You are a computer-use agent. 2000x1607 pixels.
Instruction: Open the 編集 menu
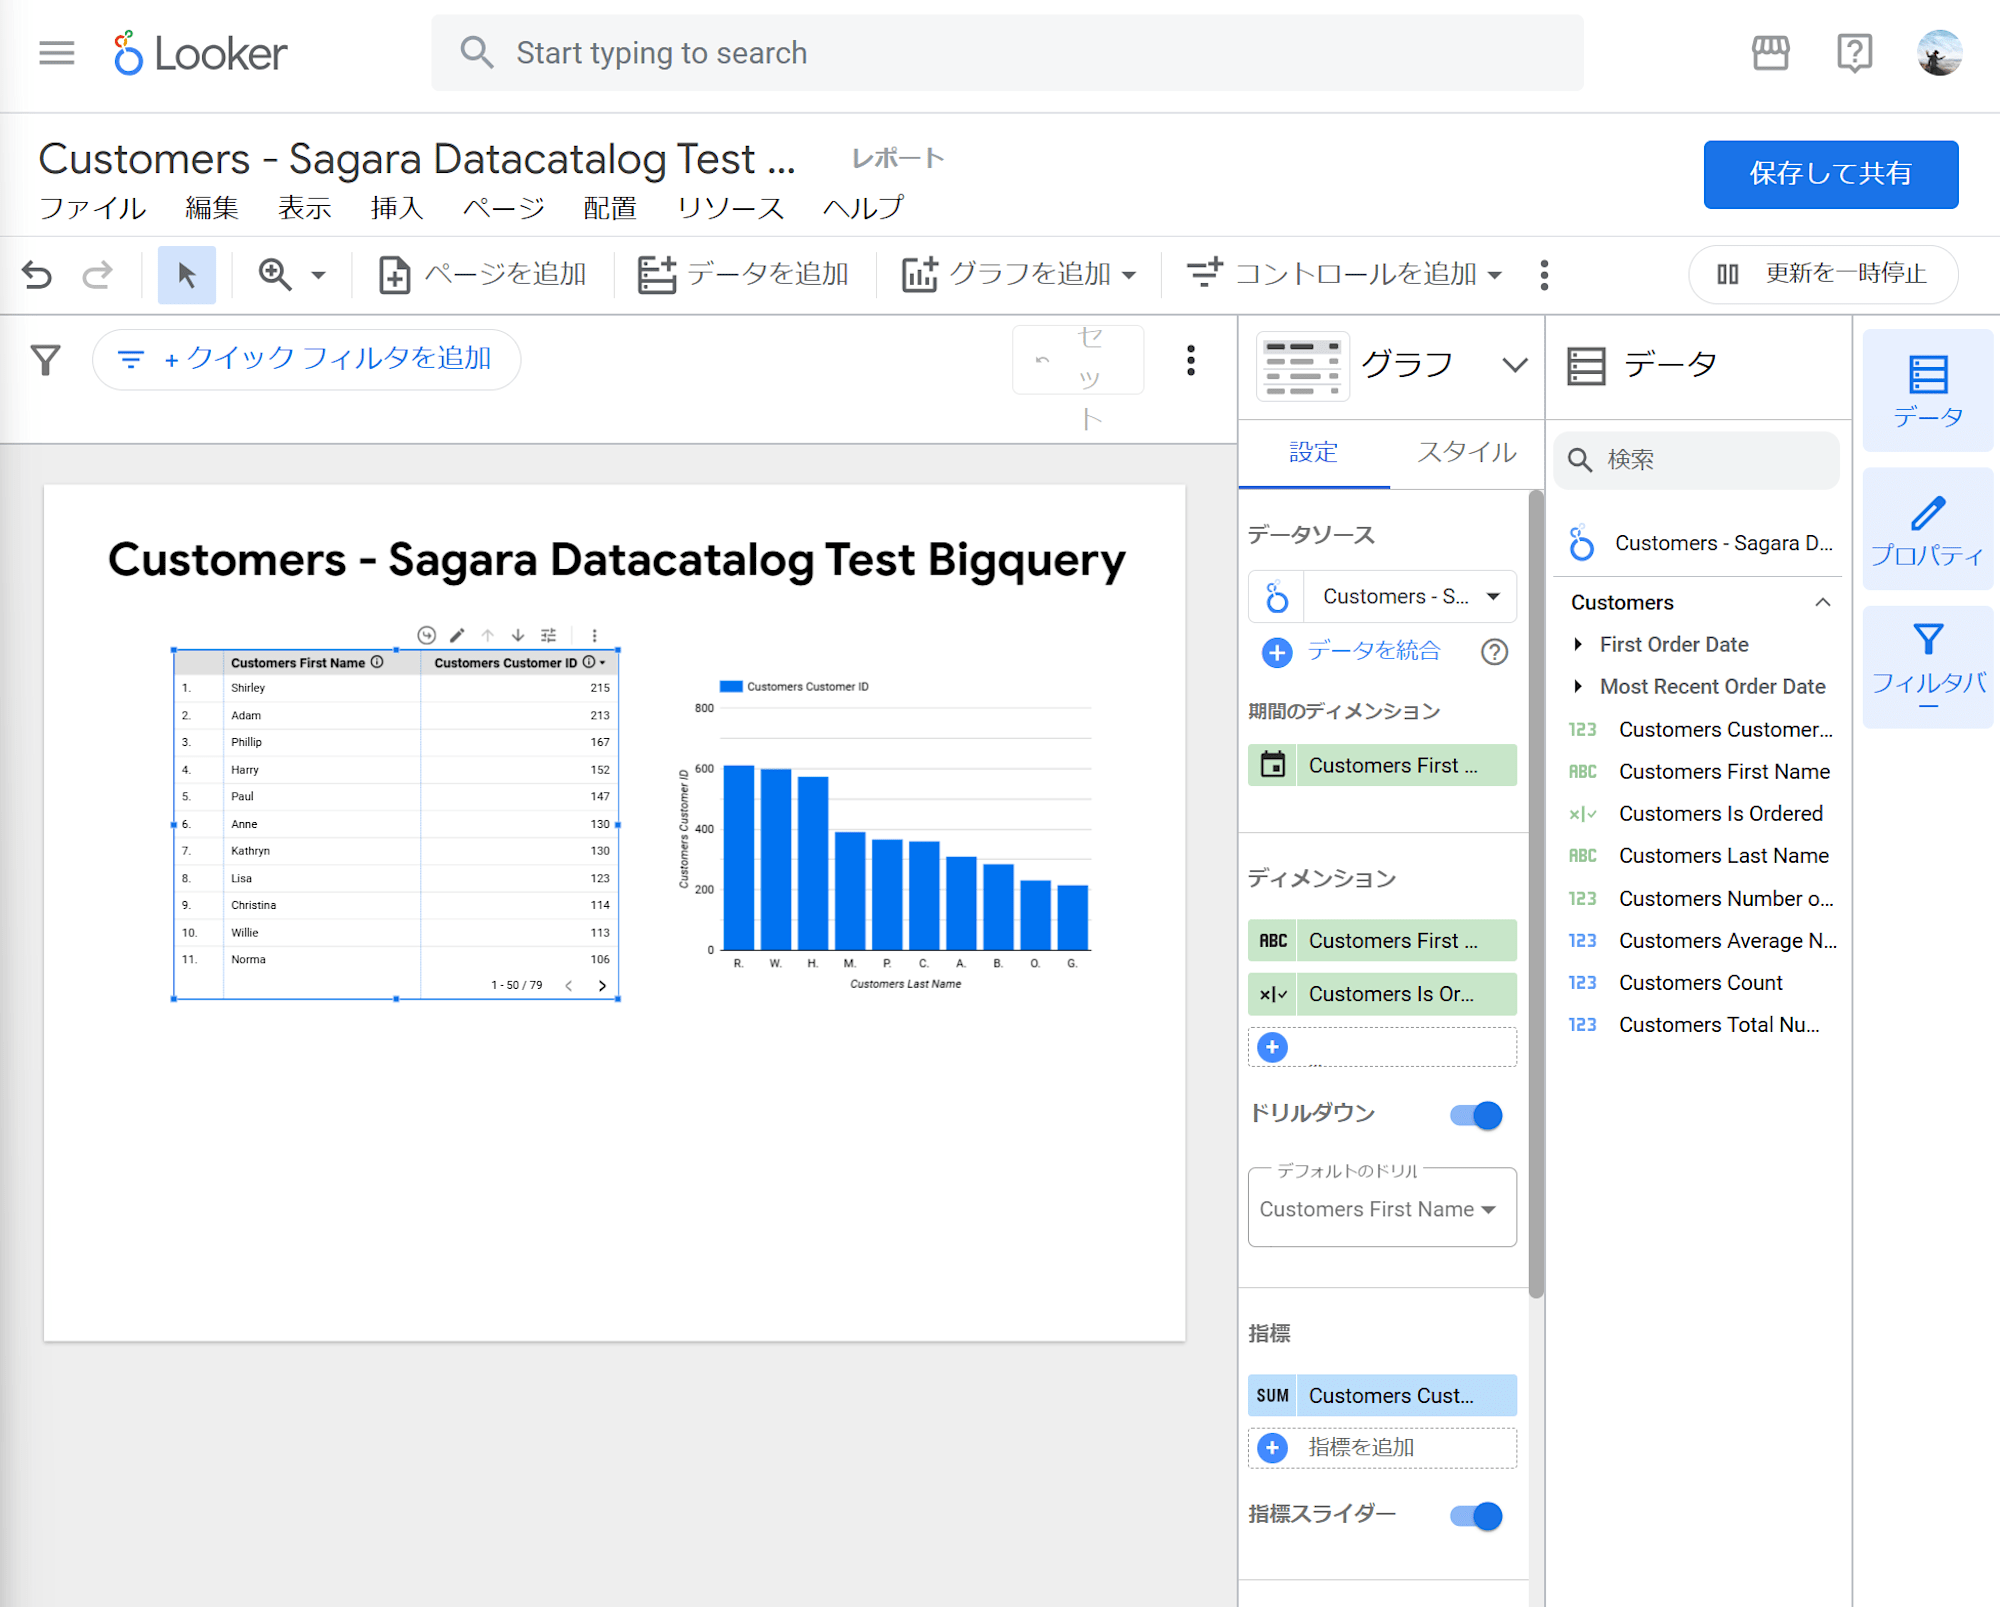point(212,208)
